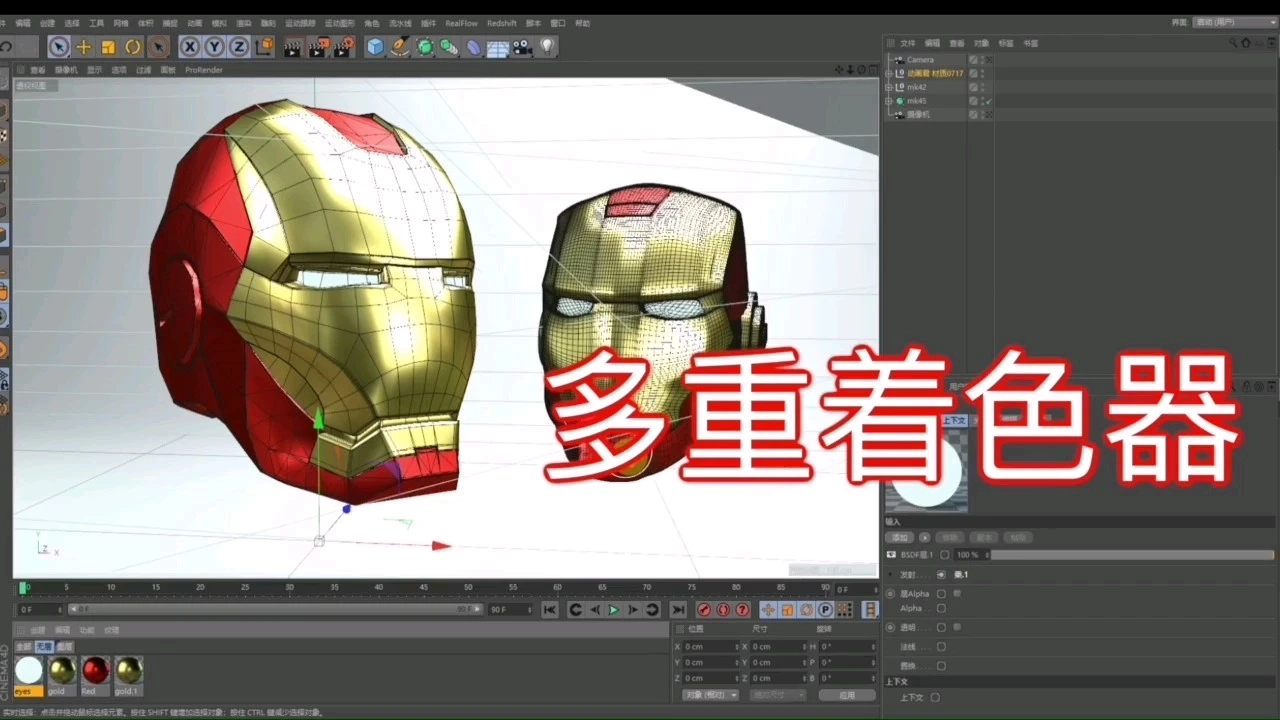1280x720 pixels.
Task: Expand the 动画盔 材质0717 object
Action: (889, 73)
